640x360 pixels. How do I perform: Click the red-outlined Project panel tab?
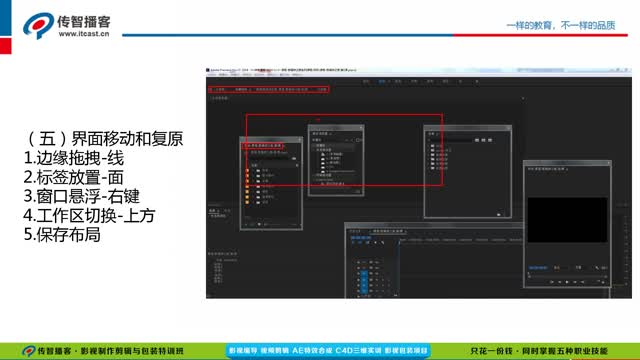click(x=263, y=145)
